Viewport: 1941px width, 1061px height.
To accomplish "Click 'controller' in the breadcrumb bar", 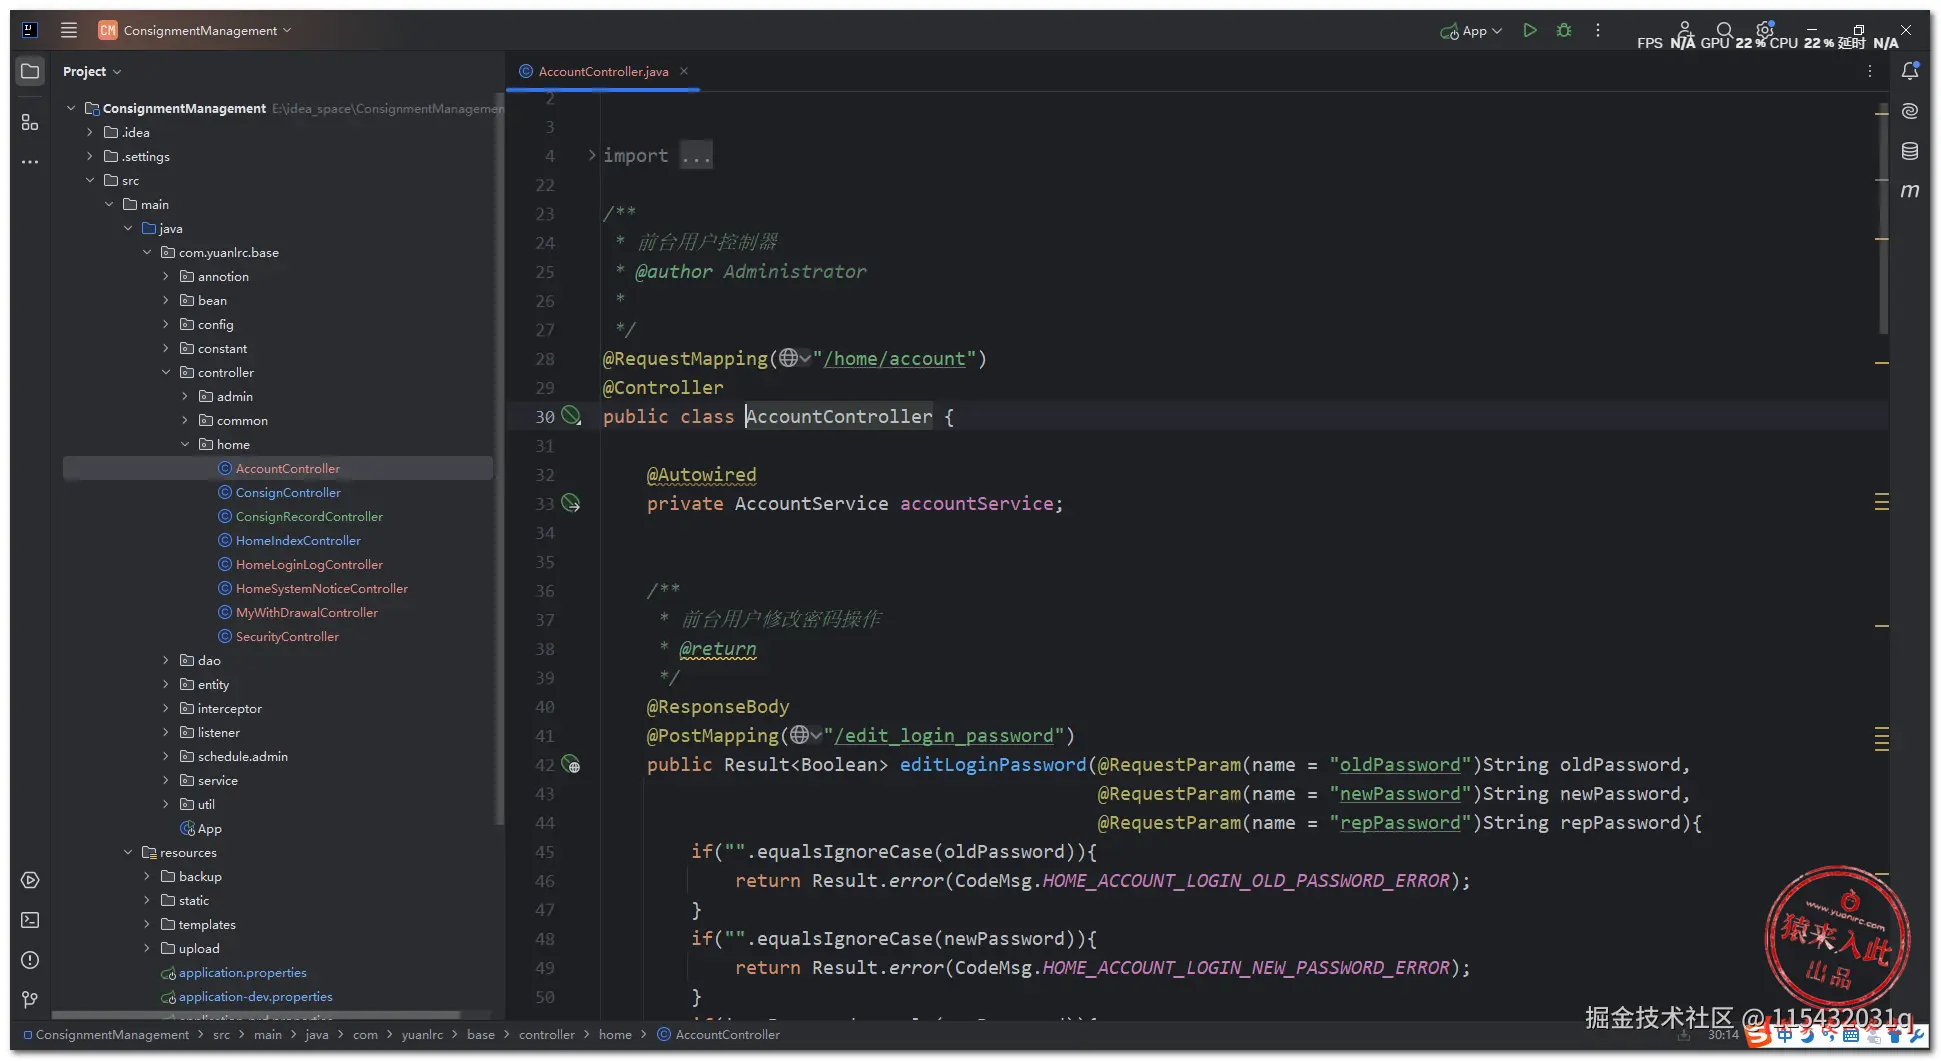I will [x=546, y=1034].
